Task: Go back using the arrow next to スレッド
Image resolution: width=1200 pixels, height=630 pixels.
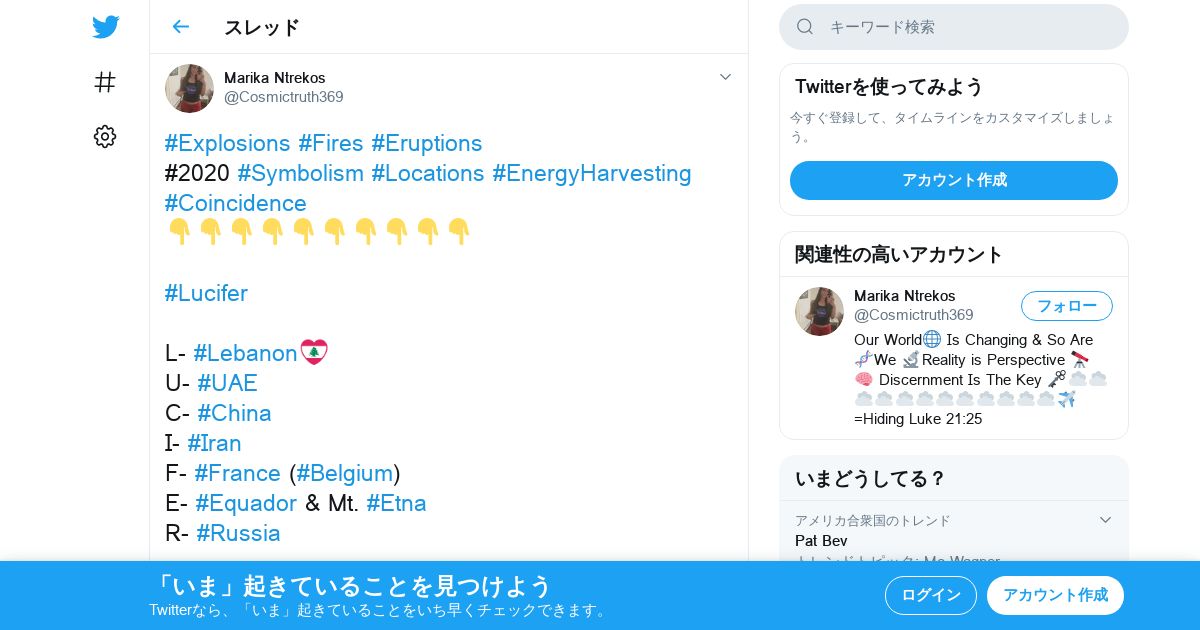Action: tap(180, 27)
